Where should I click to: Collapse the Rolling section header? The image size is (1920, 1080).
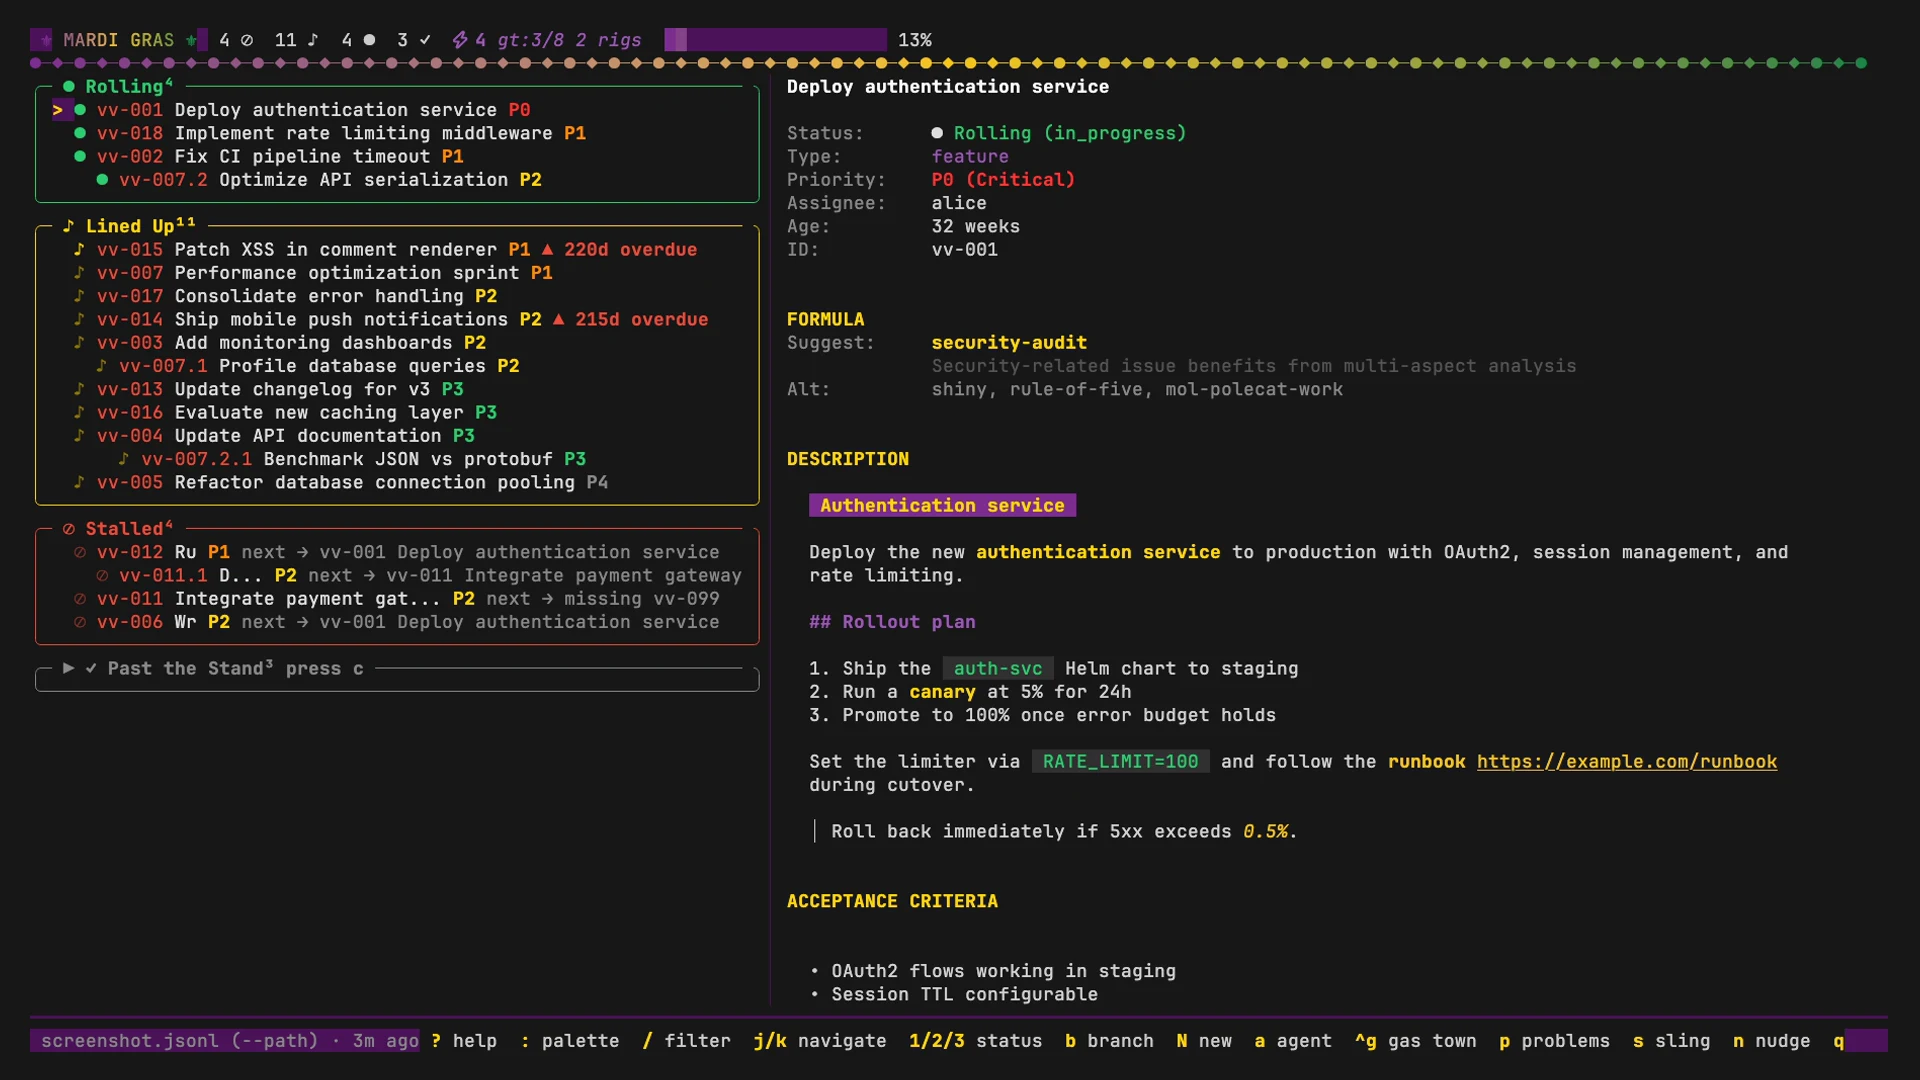pyautogui.click(x=117, y=87)
